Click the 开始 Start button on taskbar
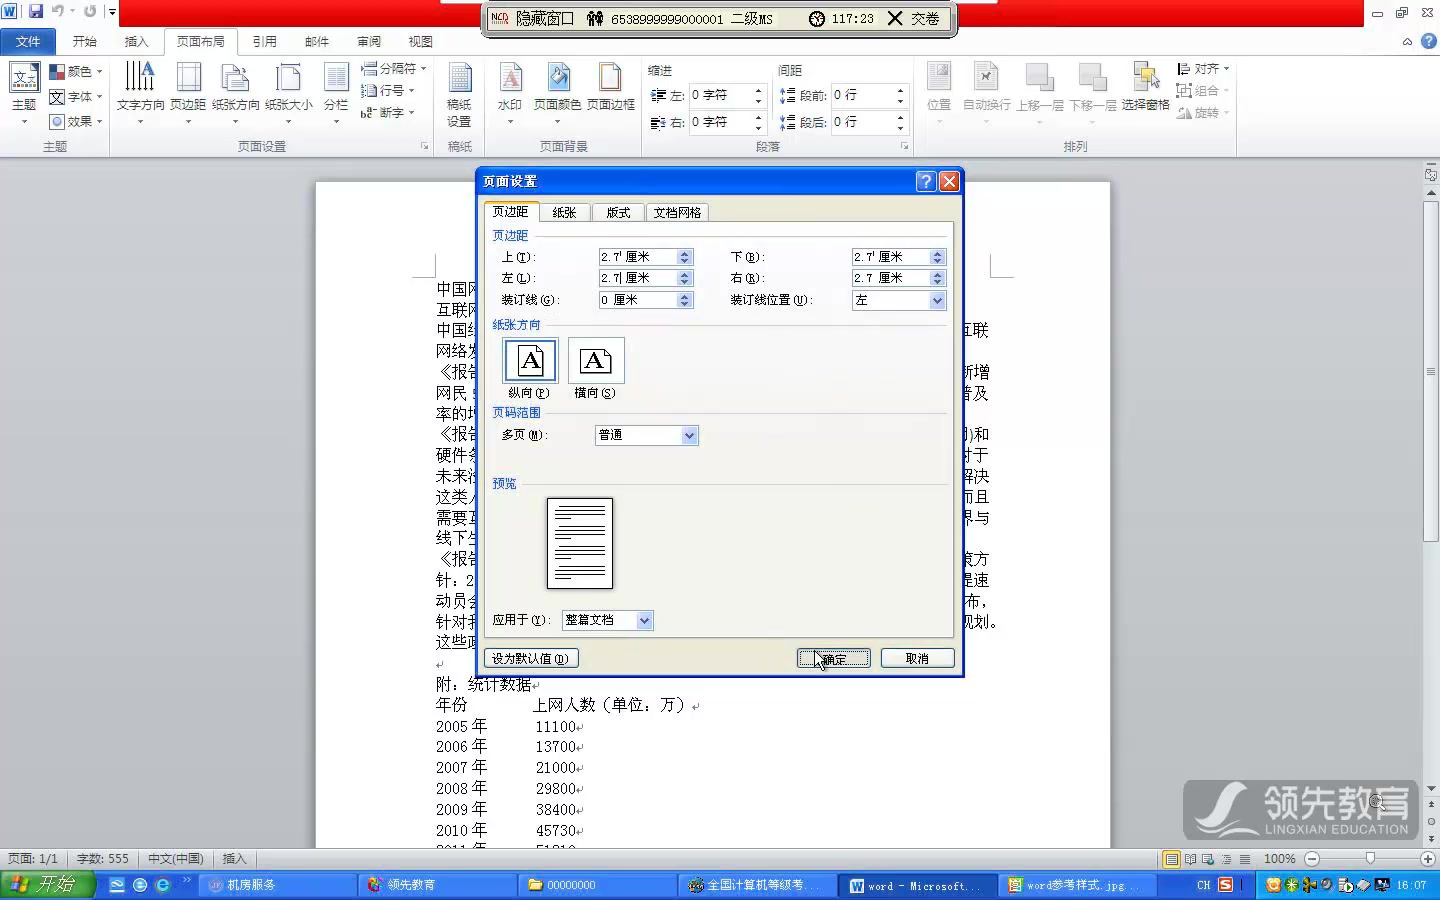Screen dimensions: 1440x900 47,884
